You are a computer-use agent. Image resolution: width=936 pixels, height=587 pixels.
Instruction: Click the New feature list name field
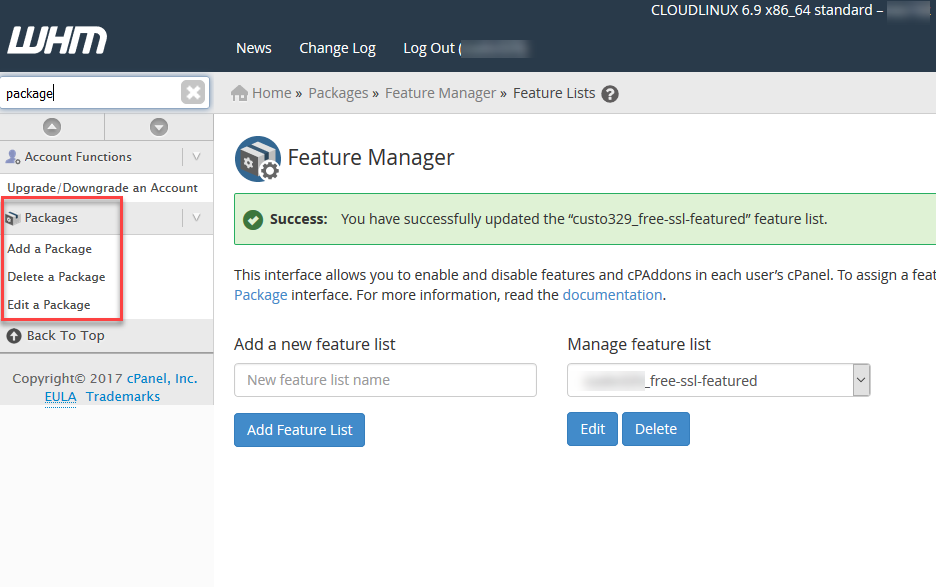[385, 380]
